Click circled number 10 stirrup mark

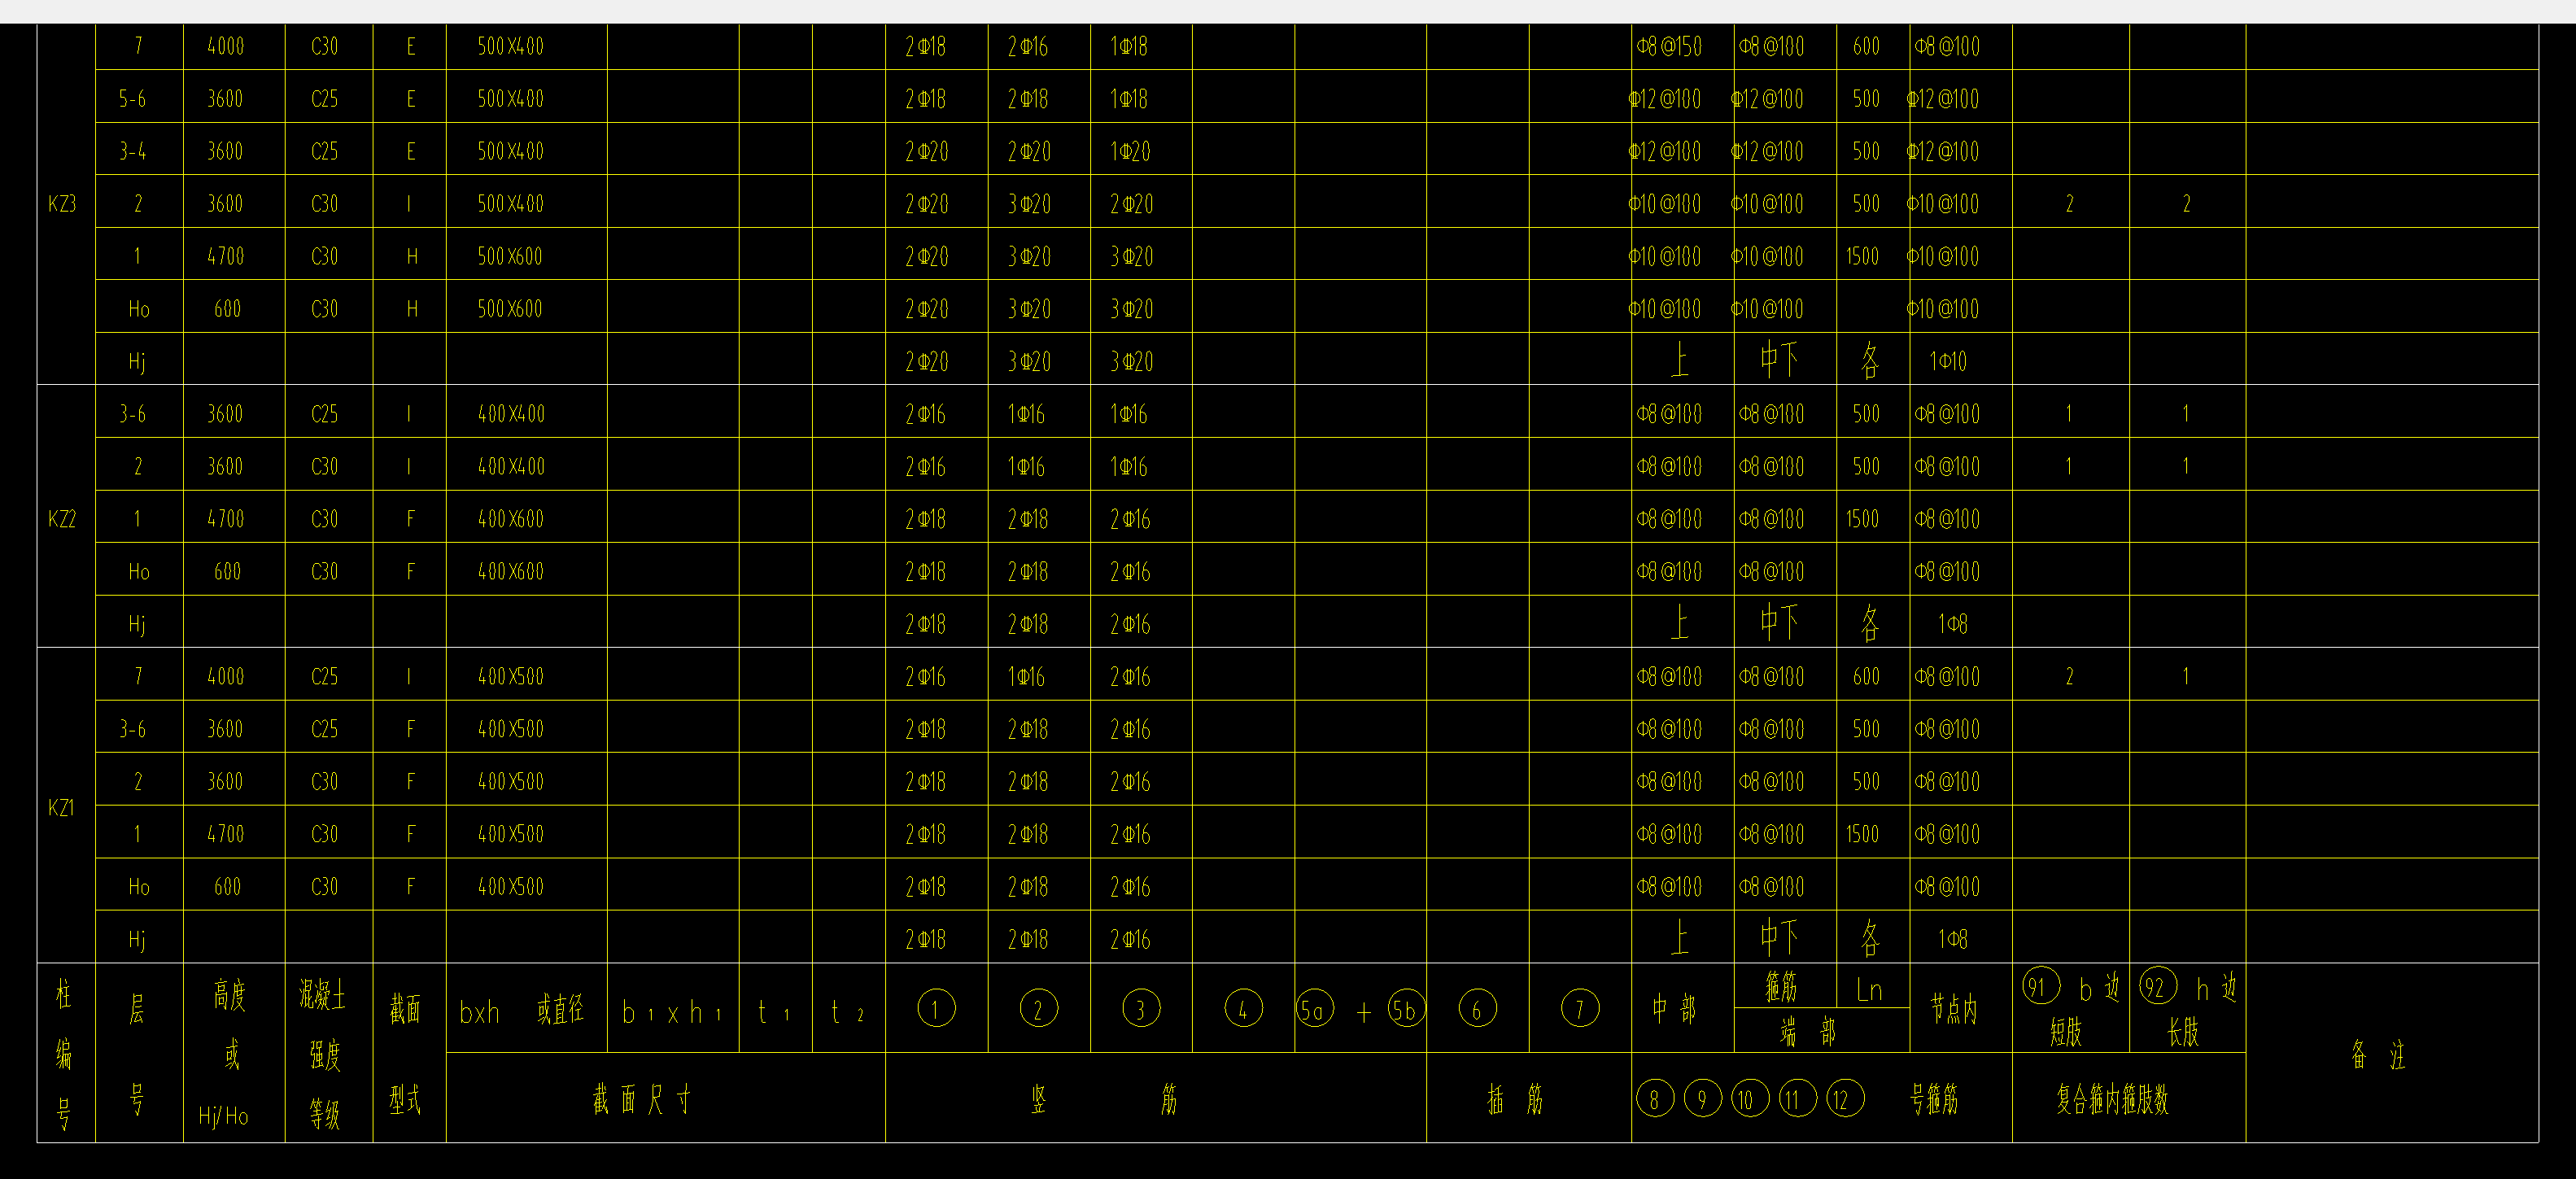[1749, 1100]
